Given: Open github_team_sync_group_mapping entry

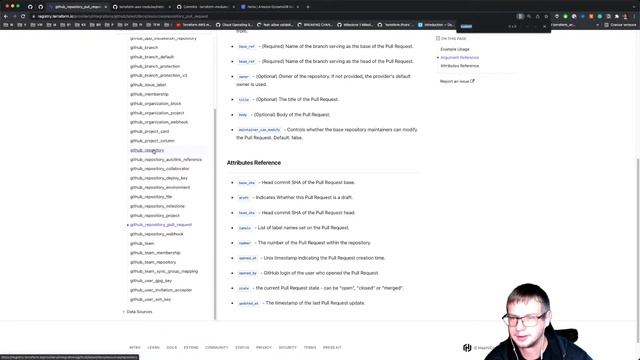Looking at the screenshot, I should tap(164, 271).
